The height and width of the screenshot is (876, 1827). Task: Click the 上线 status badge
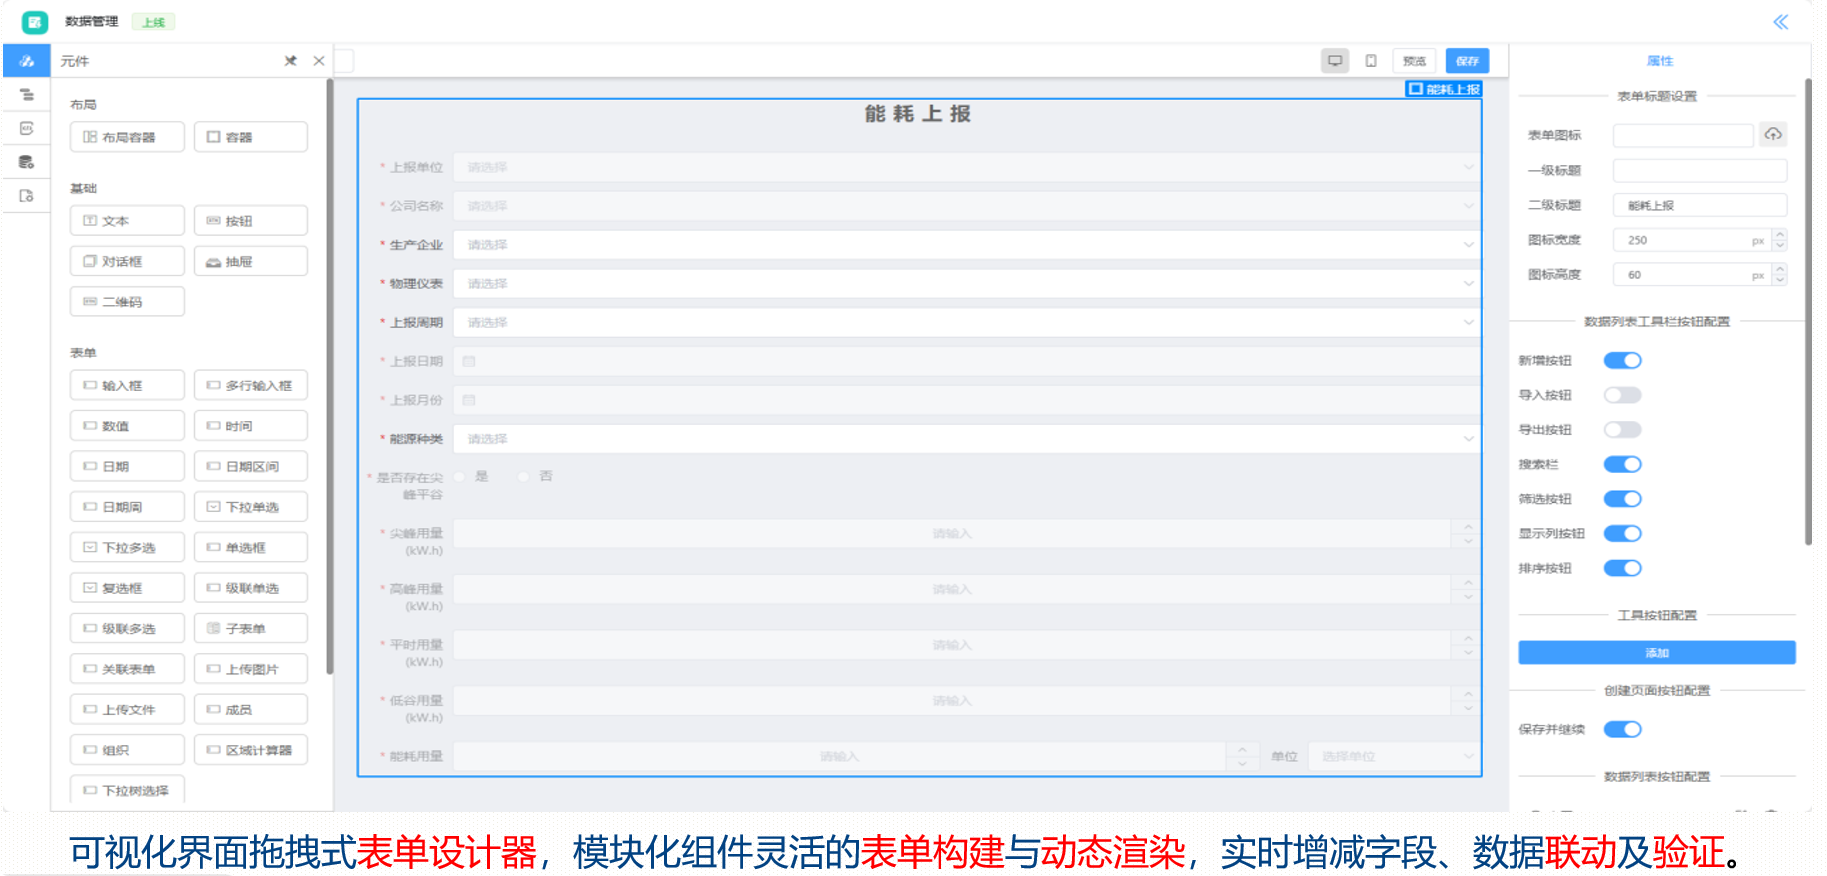click(x=154, y=22)
